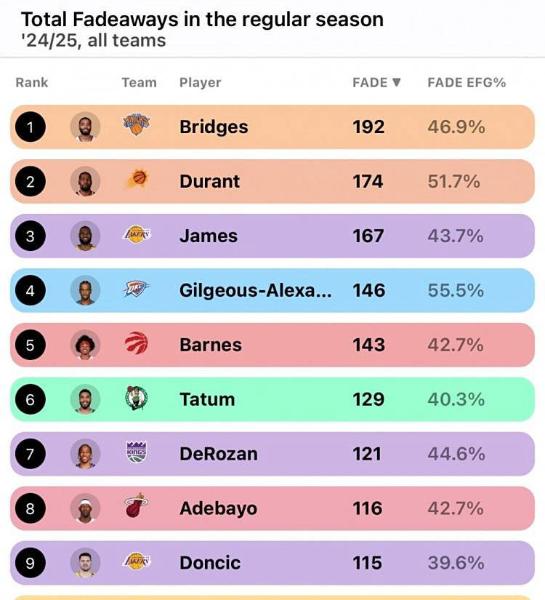
Task: Click the New York Knicks team logo
Action: (136, 125)
